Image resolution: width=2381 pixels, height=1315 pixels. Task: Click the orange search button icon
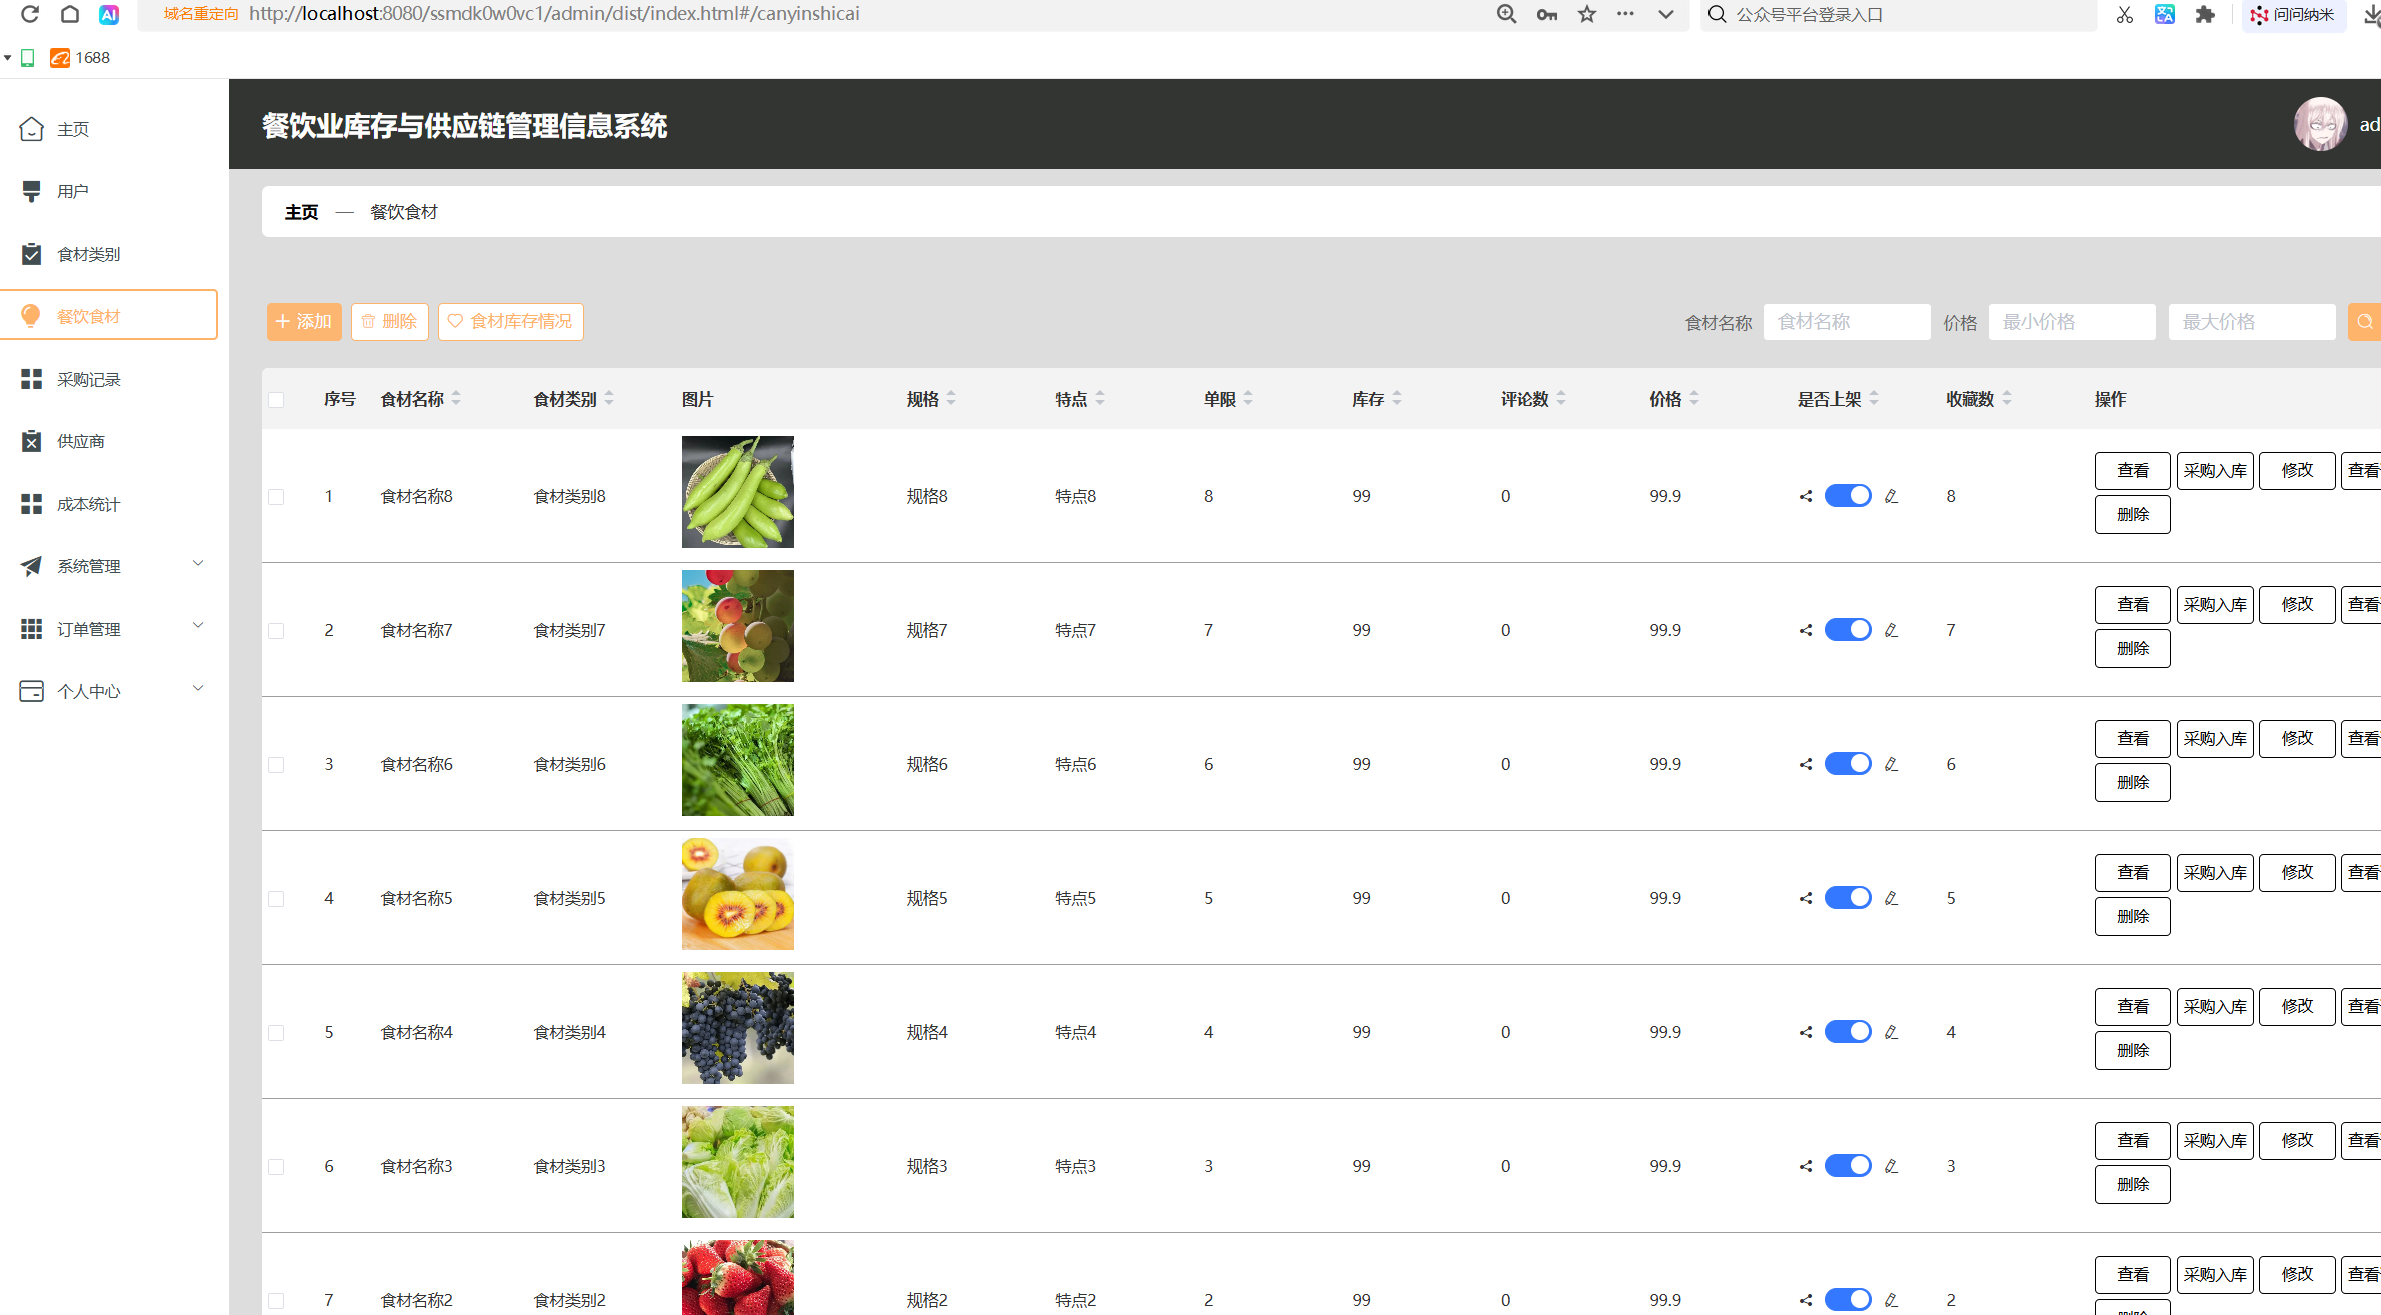(x=2364, y=322)
